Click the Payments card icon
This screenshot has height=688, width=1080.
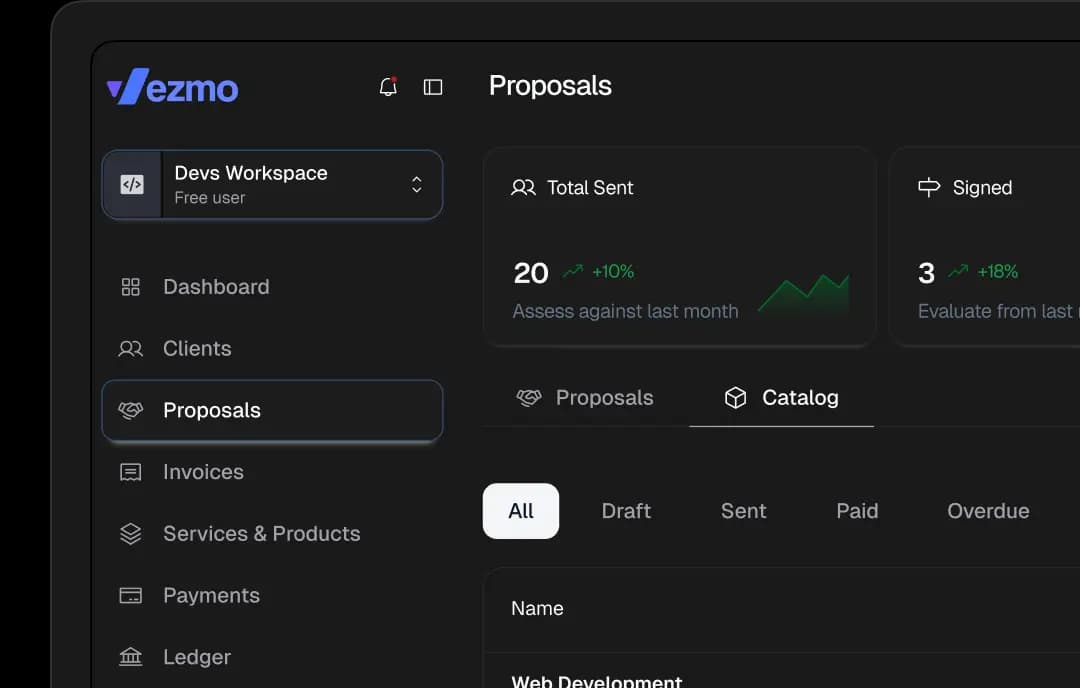tap(130, 595)
